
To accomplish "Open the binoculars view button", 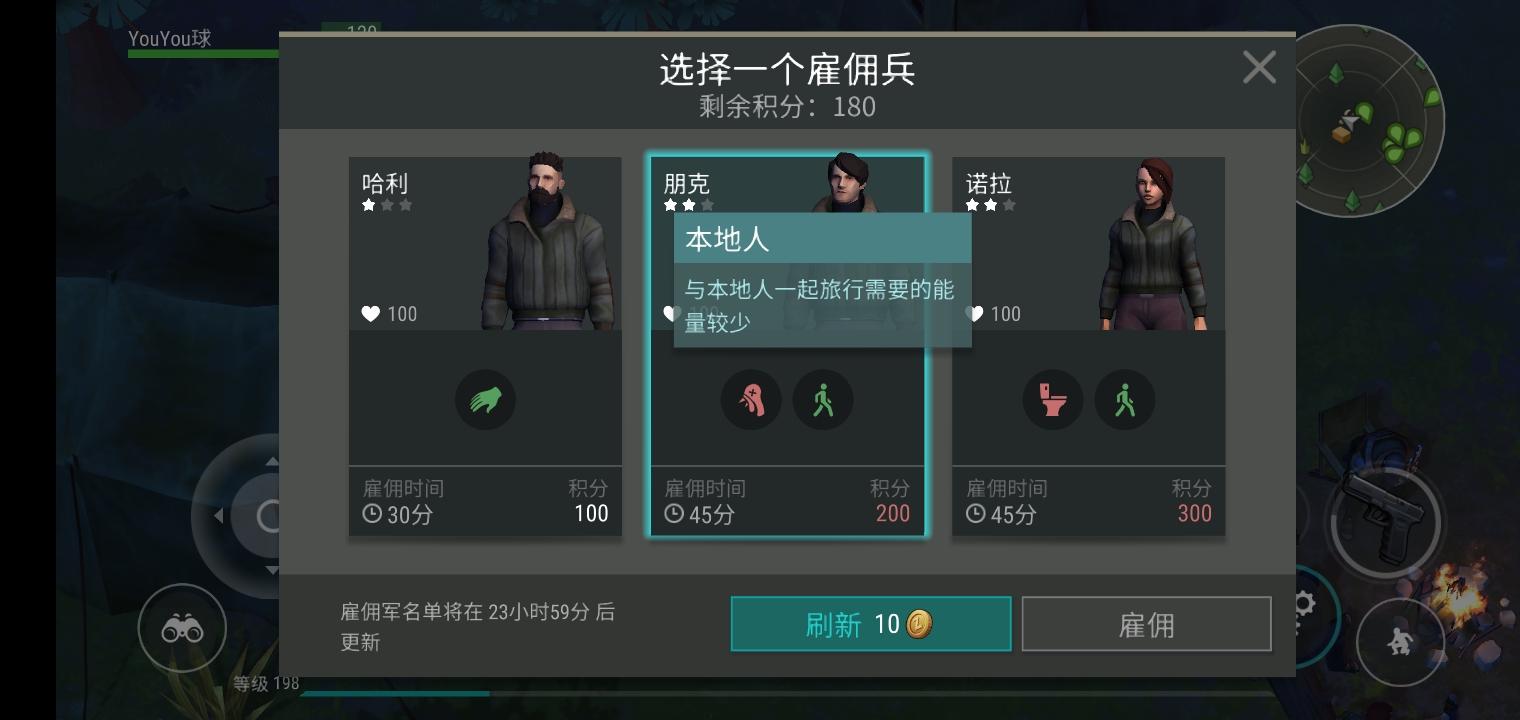I will tap(182, 628).
